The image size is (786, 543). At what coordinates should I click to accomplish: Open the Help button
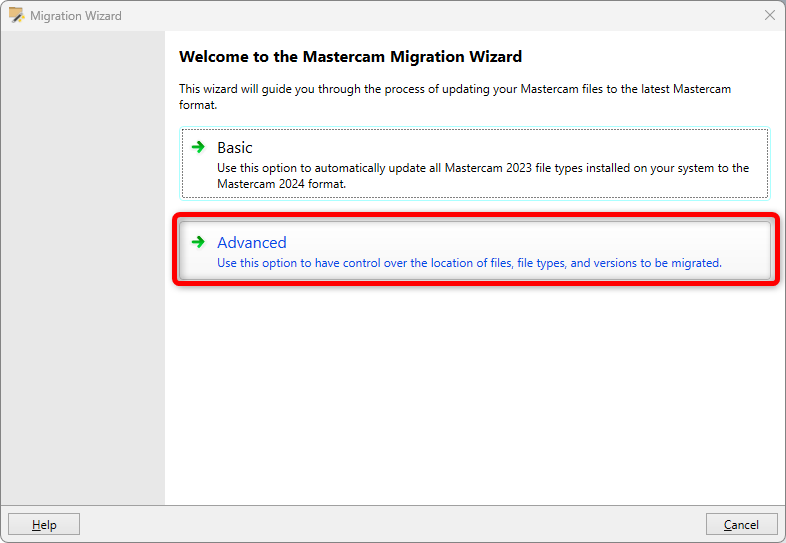pos(44,524)
